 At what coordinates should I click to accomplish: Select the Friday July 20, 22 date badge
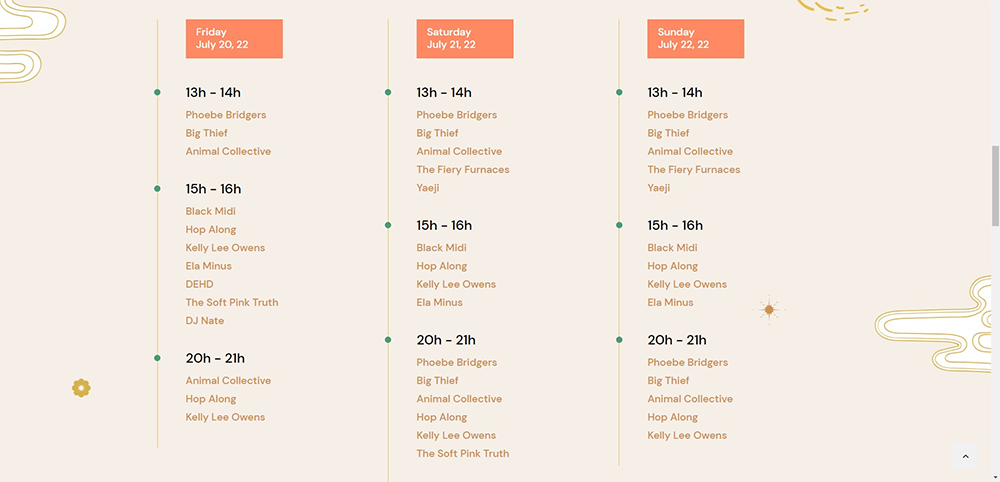pyautogui.click(x=234, y=39)
